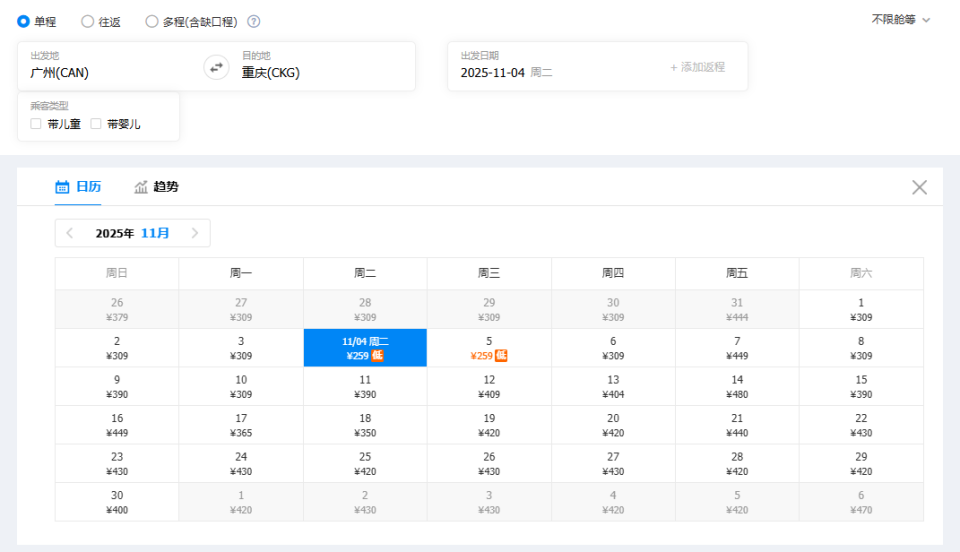The height and width of the screenshot is (552, 960).
Task: Check the 带儿童 checkbox
Action: tap(36, 124)
